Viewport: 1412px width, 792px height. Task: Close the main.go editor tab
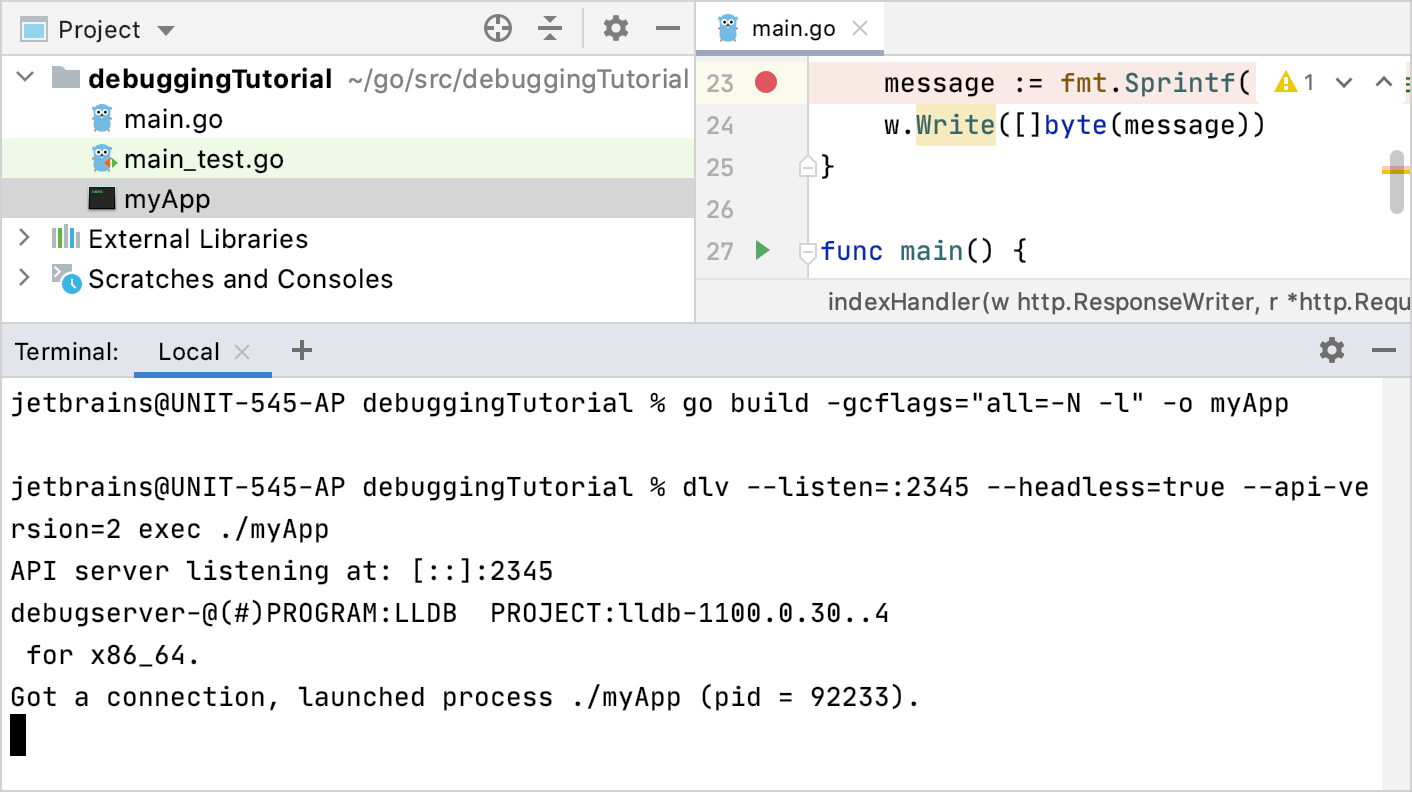[859, 28]
